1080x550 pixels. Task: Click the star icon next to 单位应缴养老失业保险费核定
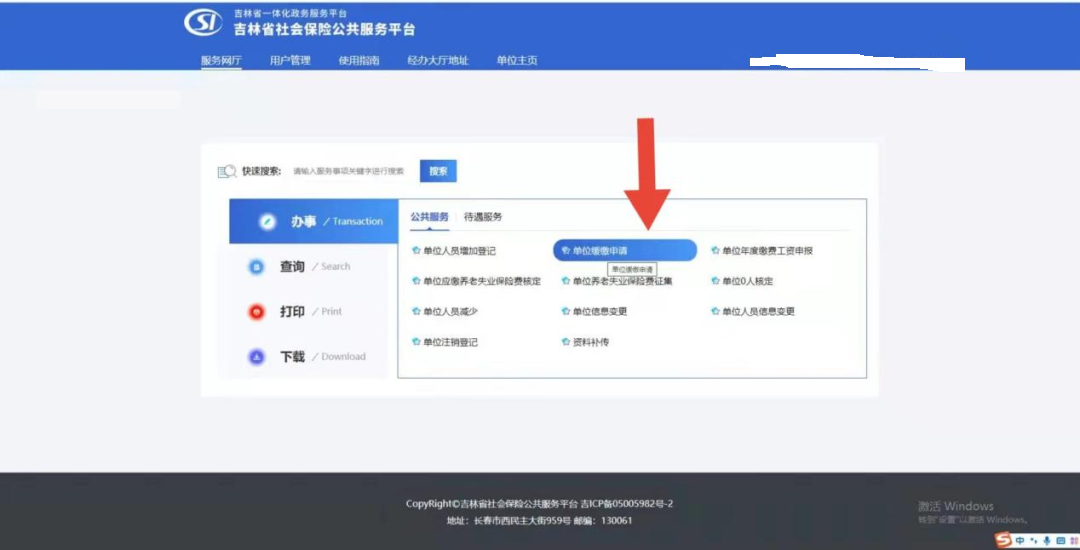(x=416, y=282)
